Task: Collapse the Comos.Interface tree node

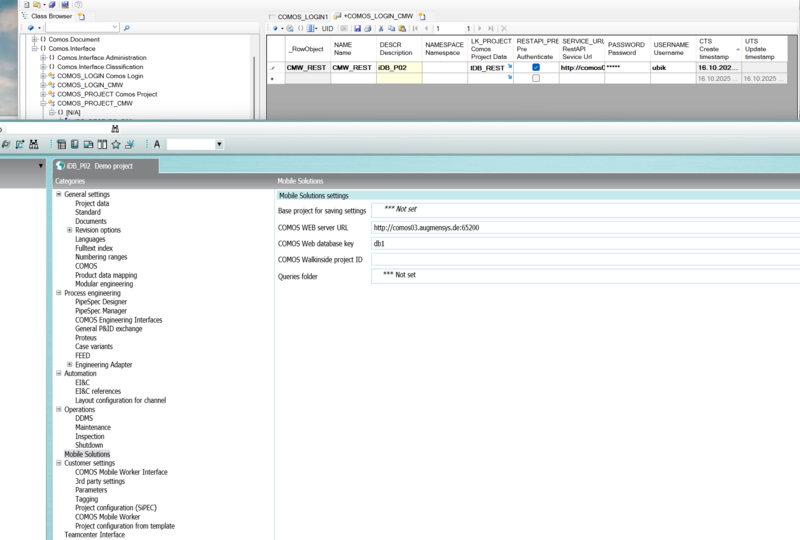Action: (34, 48)
